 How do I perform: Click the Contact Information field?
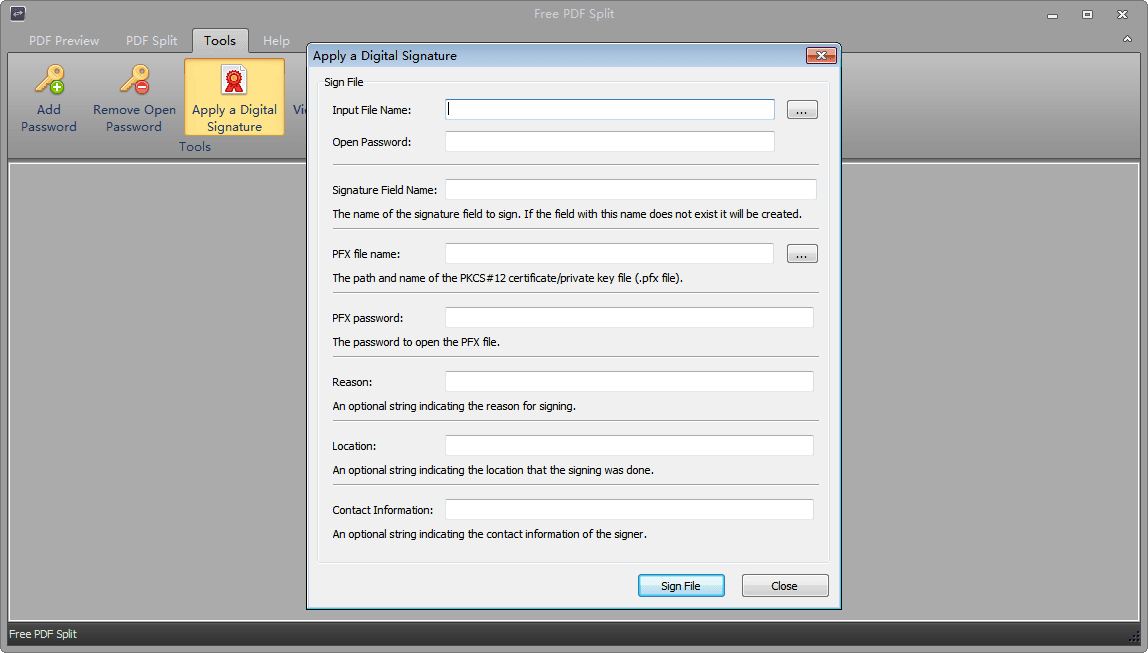[630, 510]
